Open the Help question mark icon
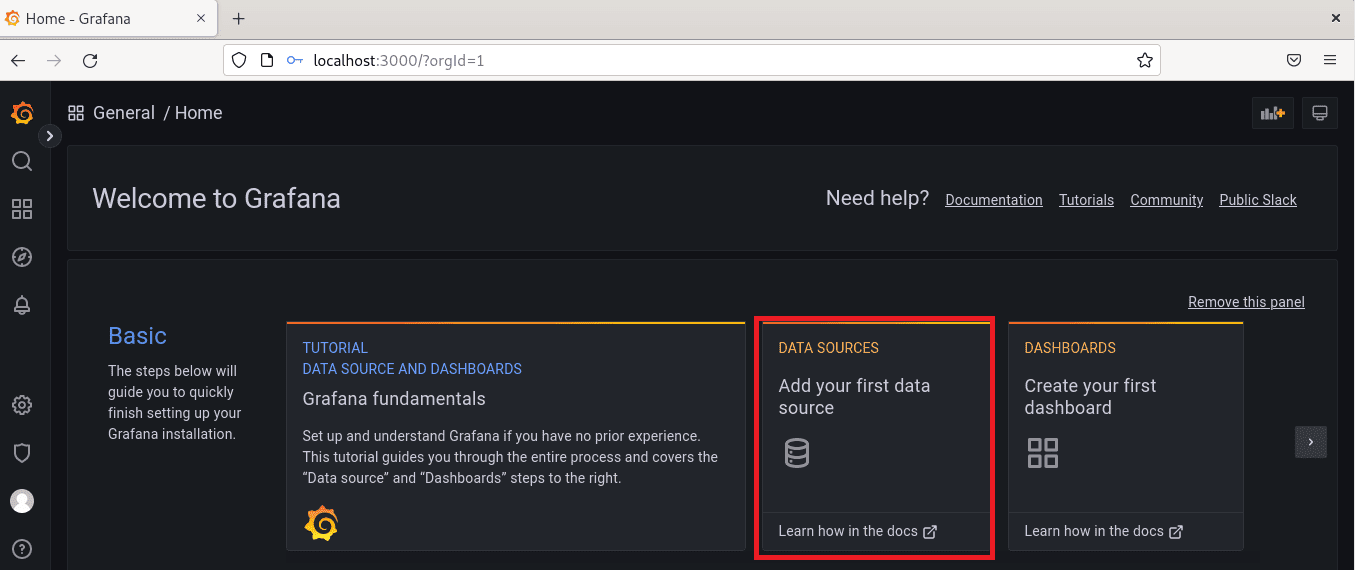The width and height of the screenshot is (1355, 570). [22, 549]
